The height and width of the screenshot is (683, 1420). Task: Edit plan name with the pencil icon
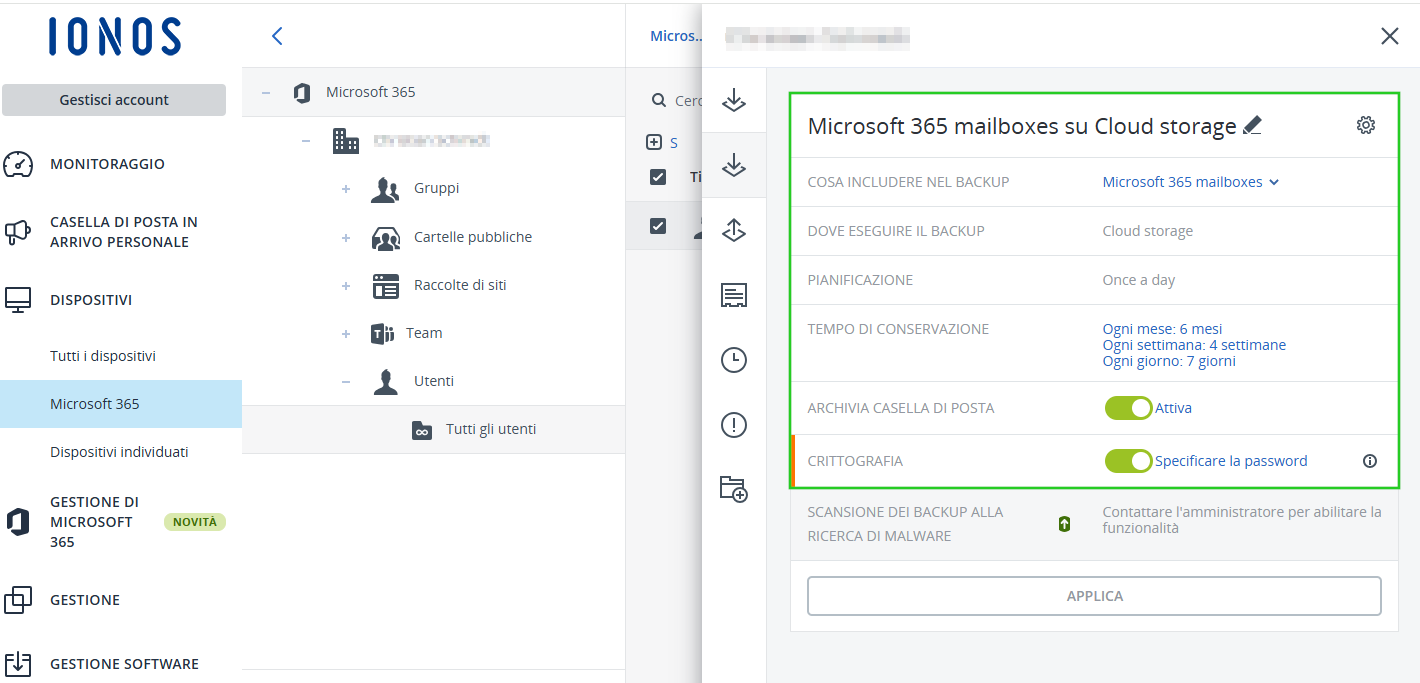1254,124
